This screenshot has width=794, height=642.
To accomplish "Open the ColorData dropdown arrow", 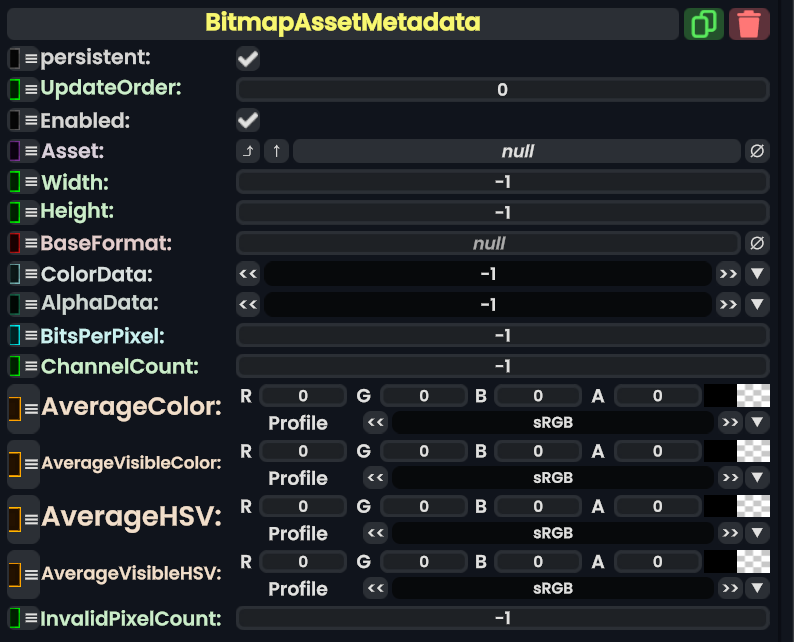I will pyautogui.click(x=757, y=274).
